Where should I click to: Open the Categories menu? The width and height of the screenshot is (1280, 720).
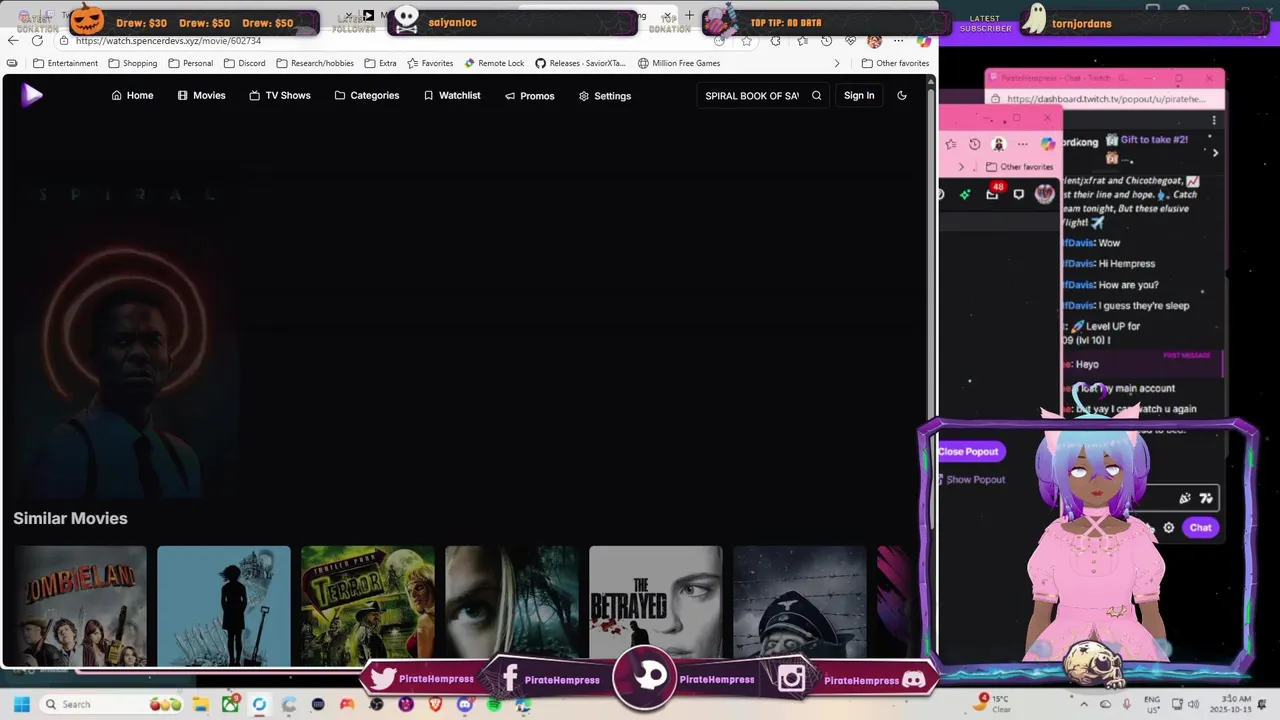coord(367,96)
